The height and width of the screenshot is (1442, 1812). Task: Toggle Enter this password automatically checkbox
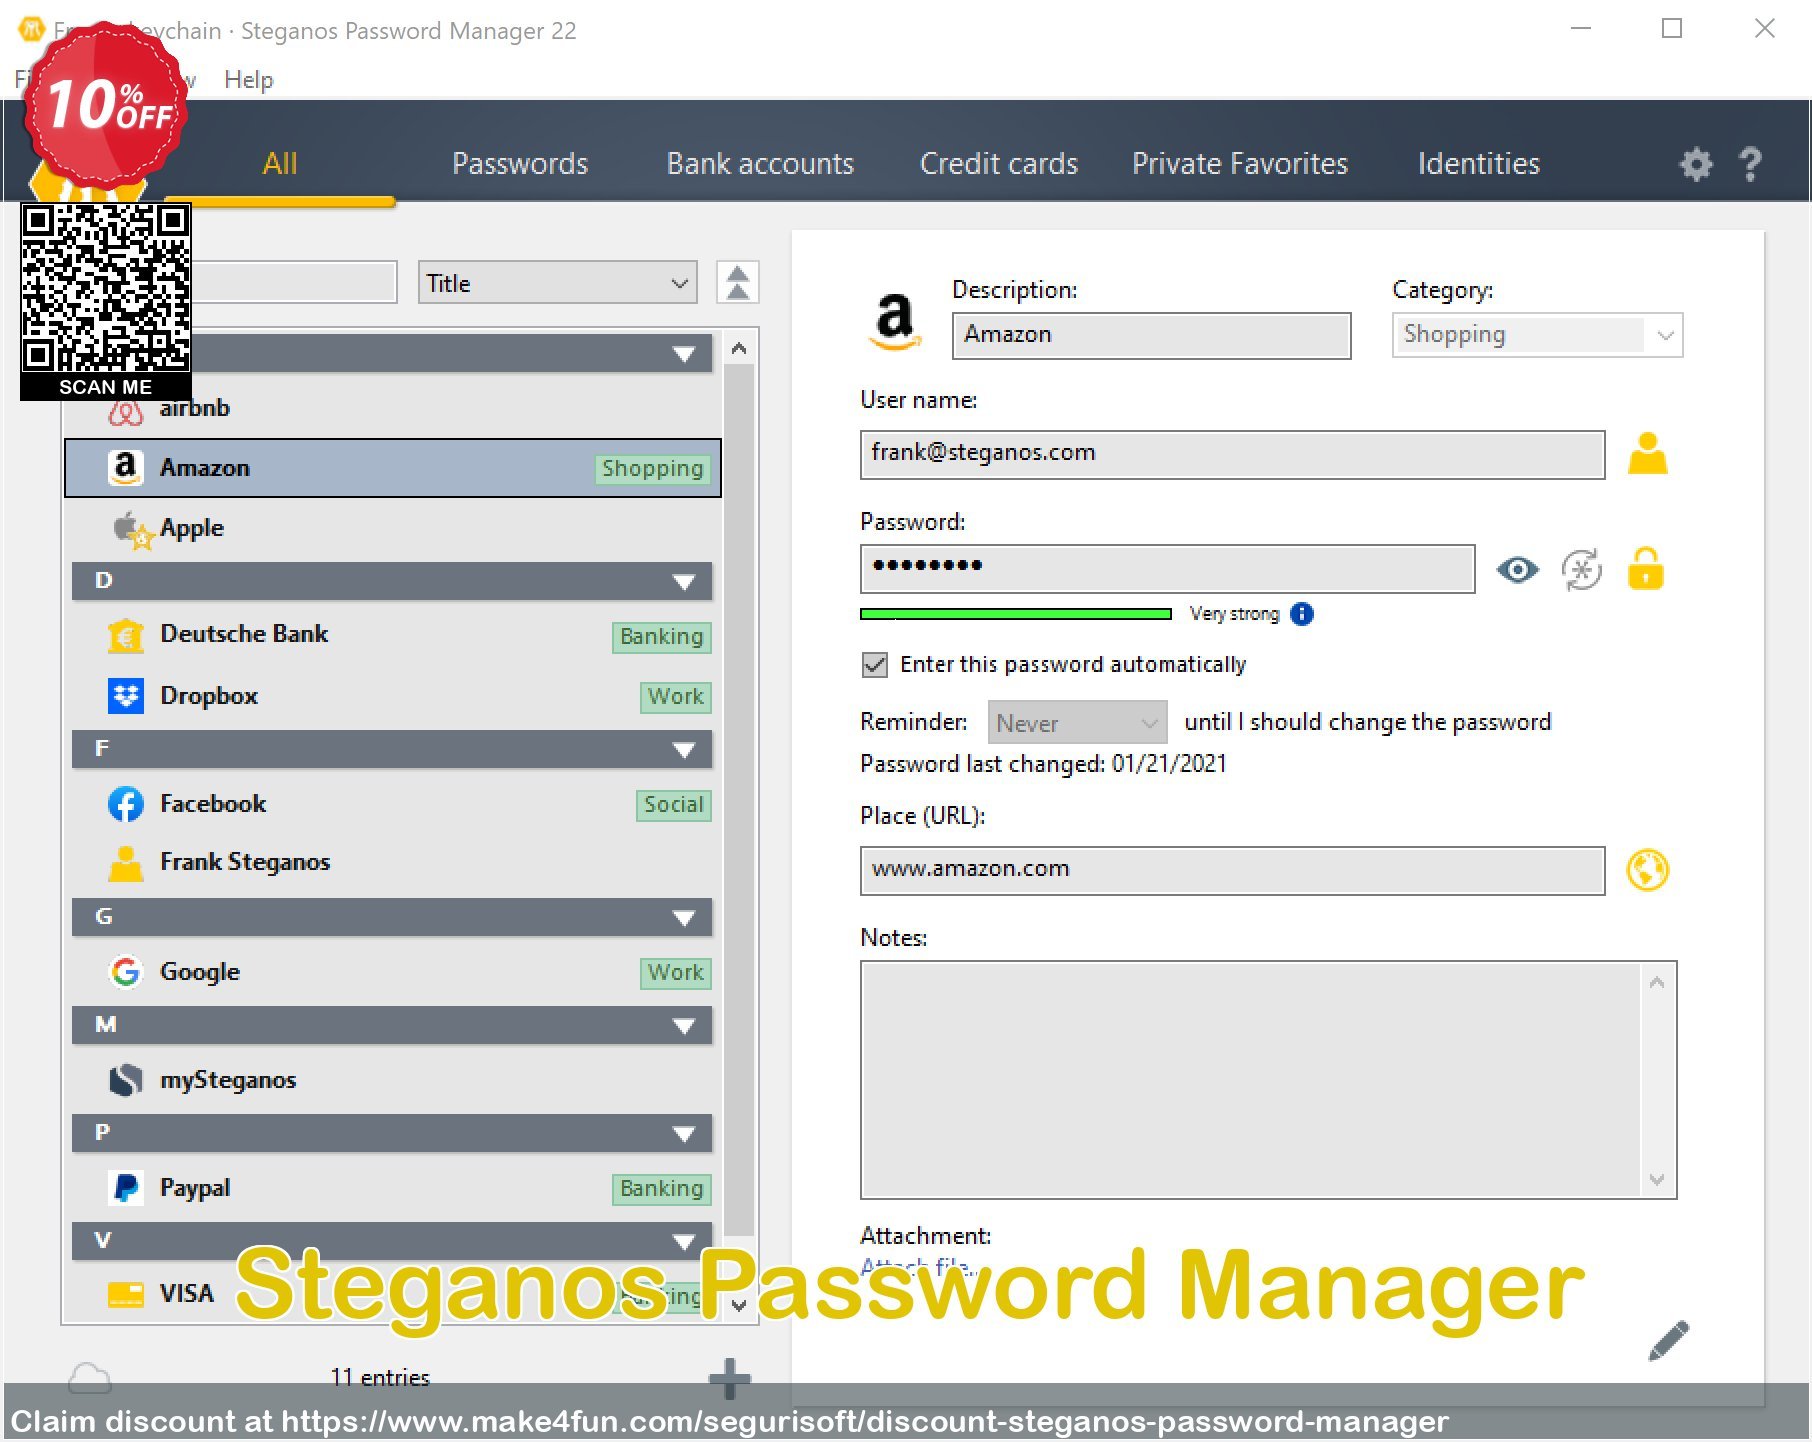(x=875, y=665)
